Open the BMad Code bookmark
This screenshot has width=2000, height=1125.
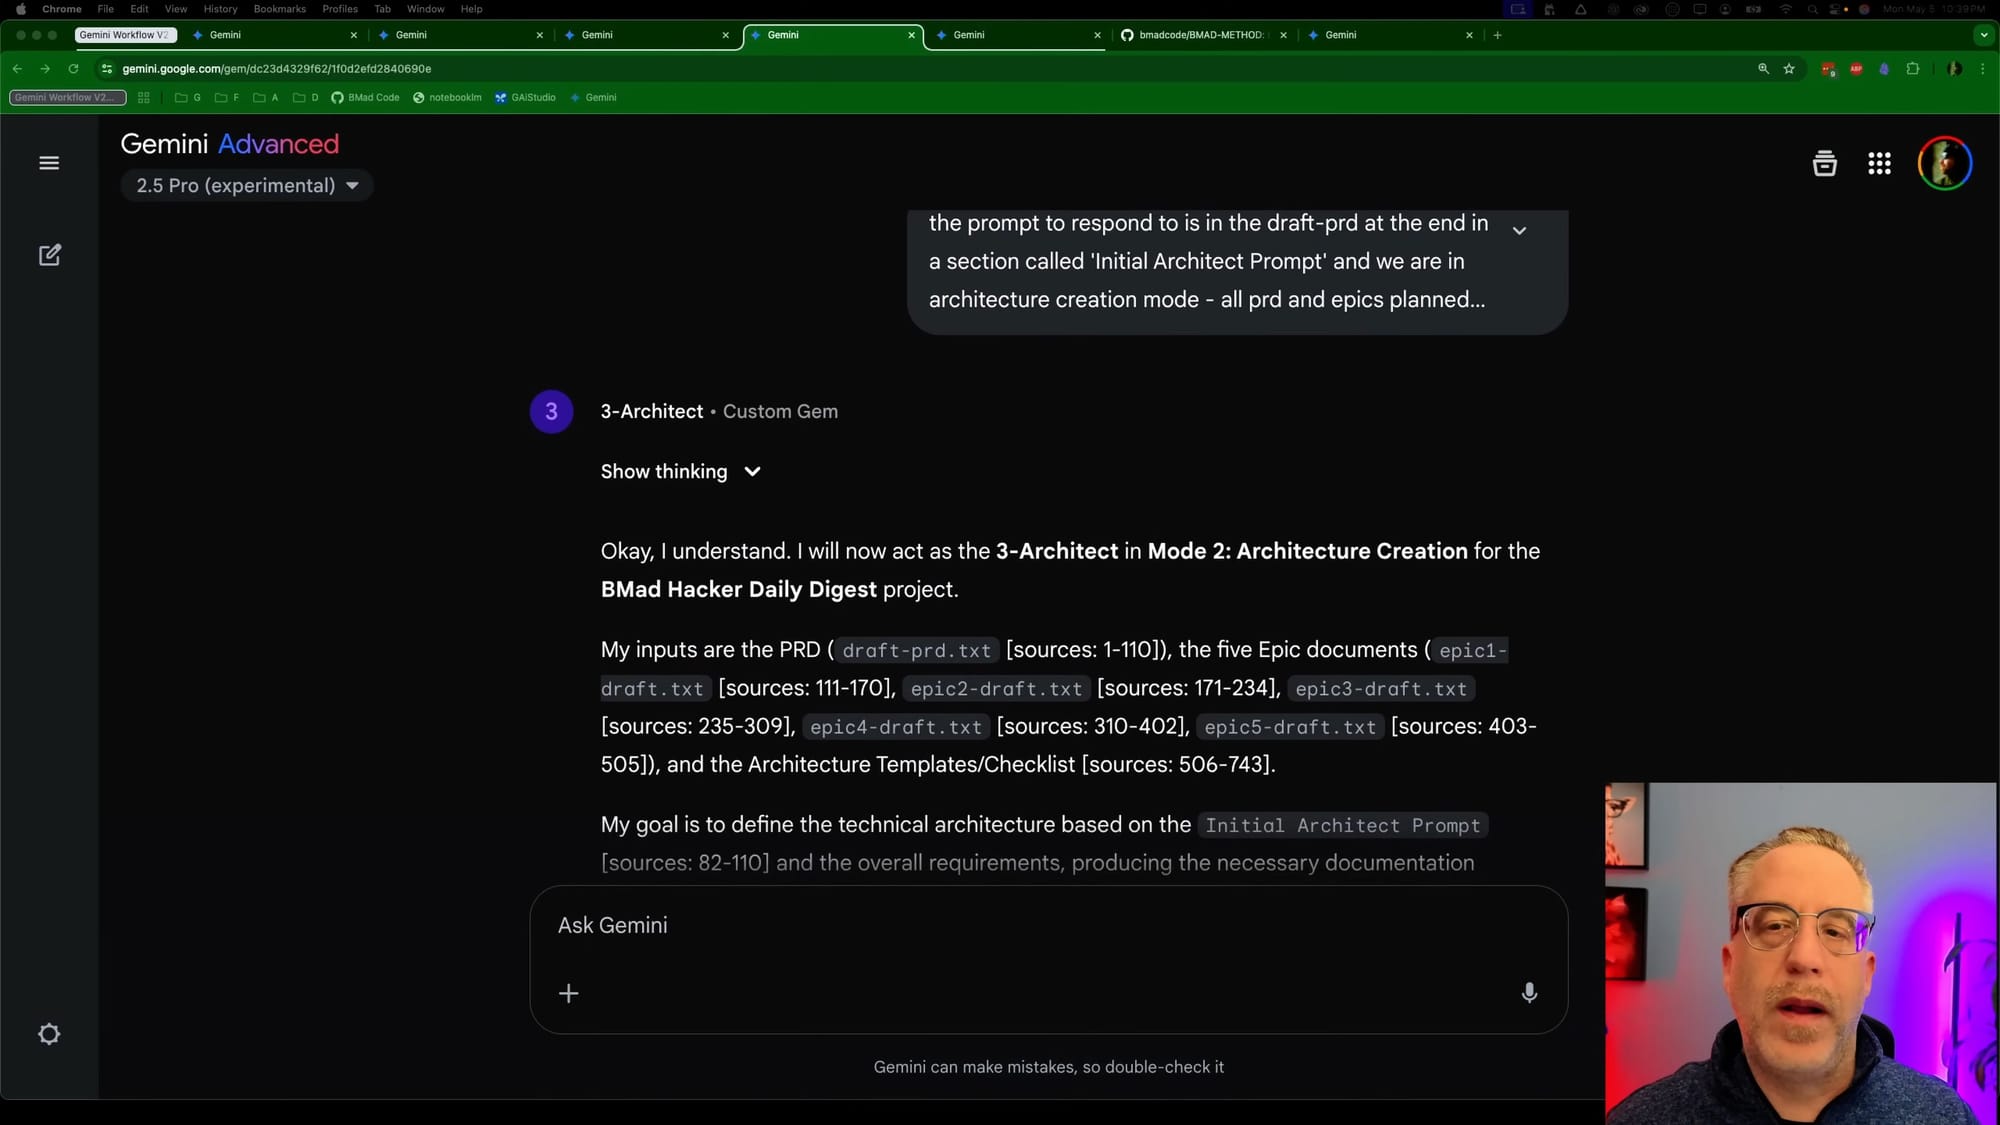tap(366, 98)
